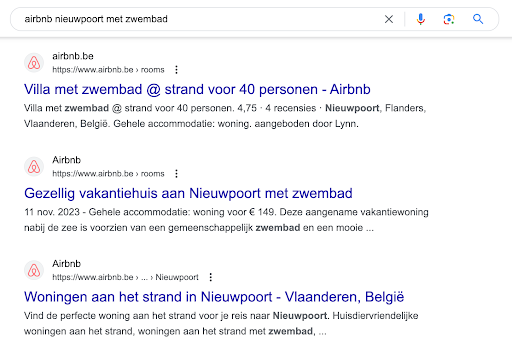Open the three-dot menu next to the Nieuwpoort breadcrumb

[x=210, y=277]
